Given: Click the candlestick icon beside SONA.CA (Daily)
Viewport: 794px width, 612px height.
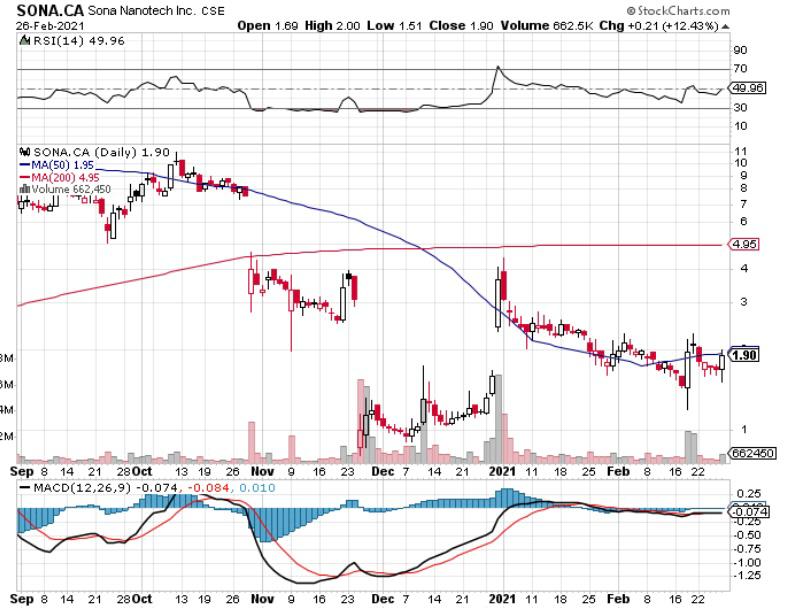Looking at the screenshot, I should [25, 151].
